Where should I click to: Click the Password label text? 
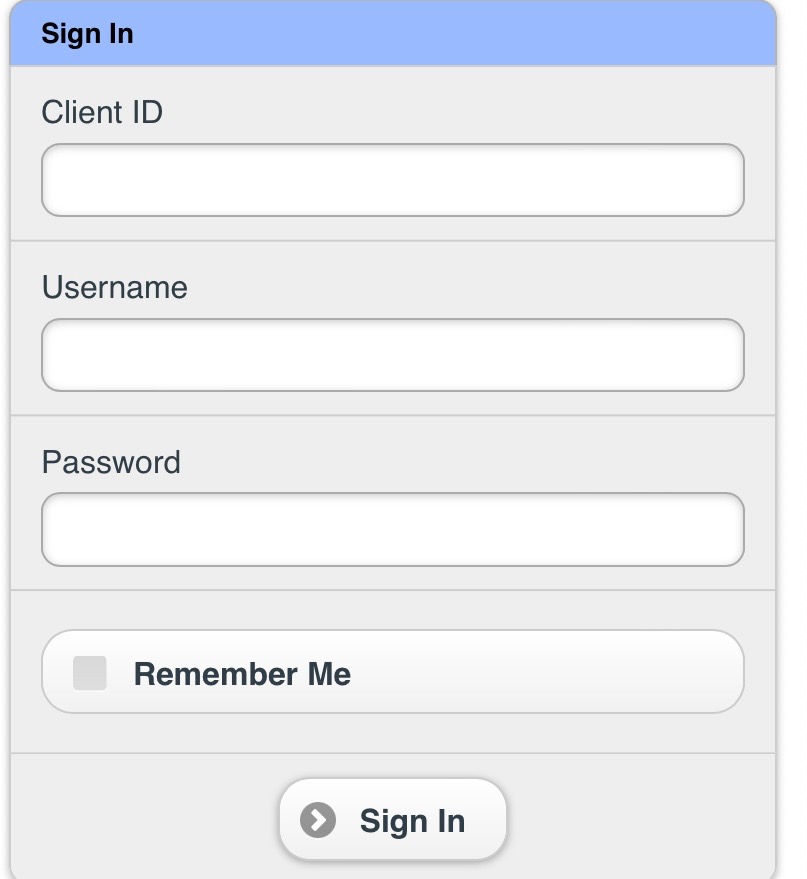[x=111, y=462]
